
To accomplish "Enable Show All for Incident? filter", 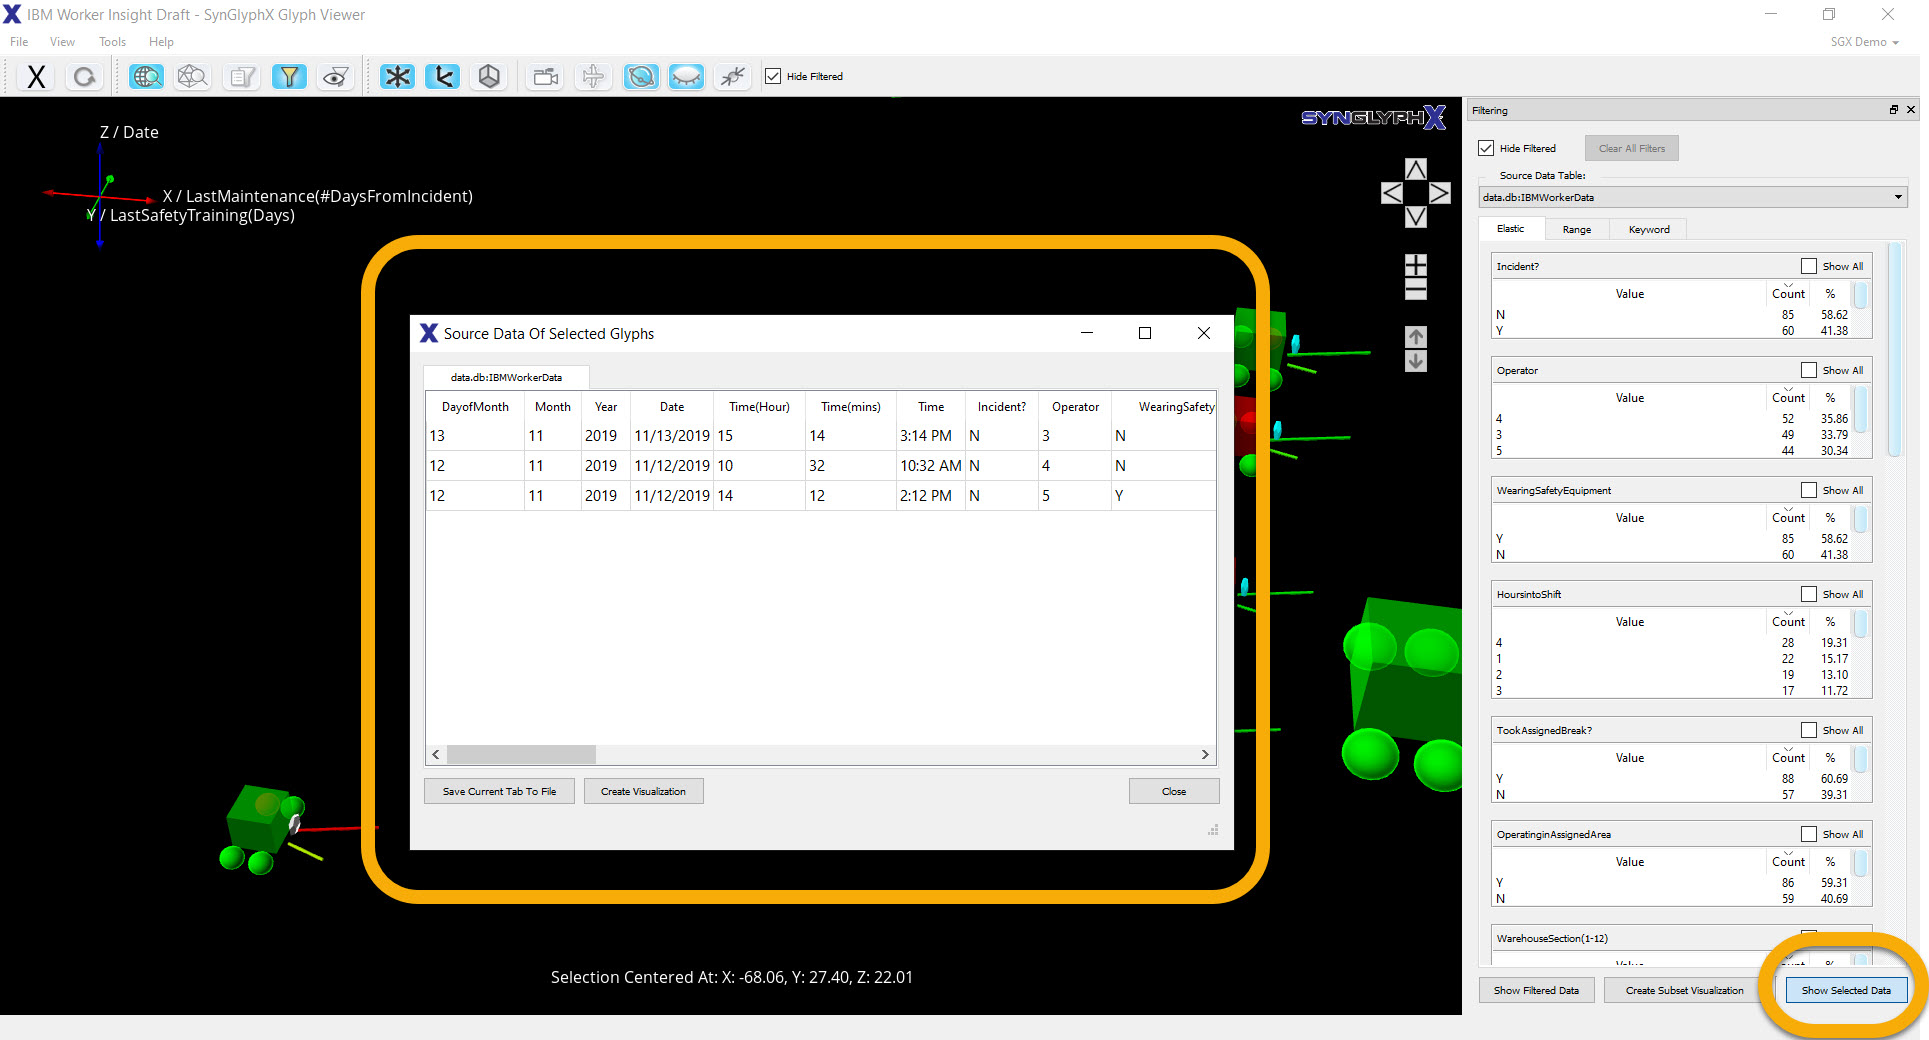I will pos(1809,266).
